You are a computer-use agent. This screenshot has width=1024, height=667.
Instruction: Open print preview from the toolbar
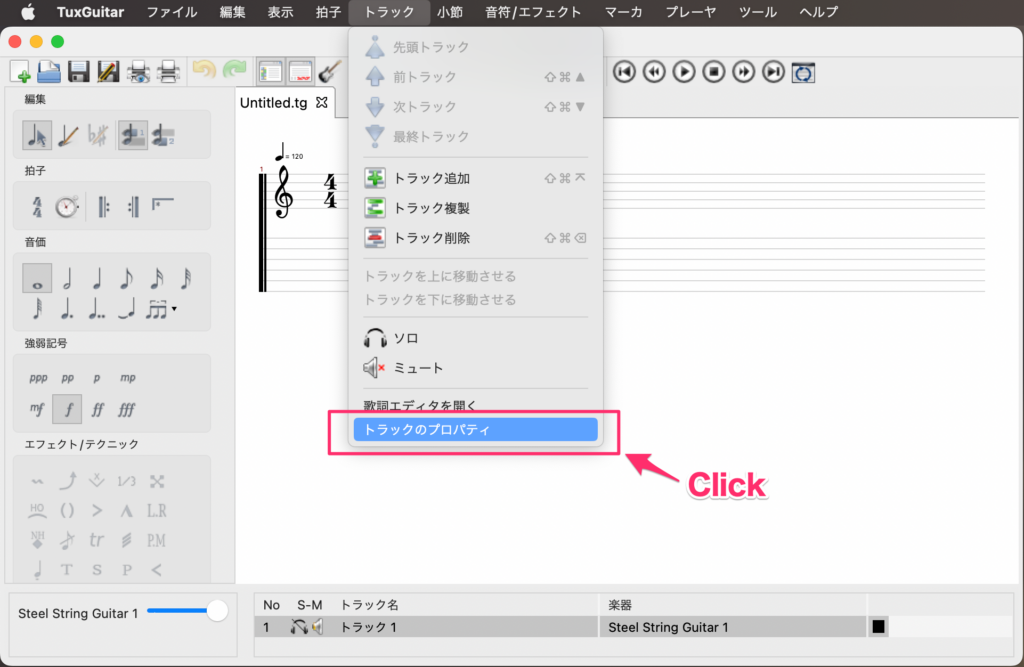[x=138, y=72]
